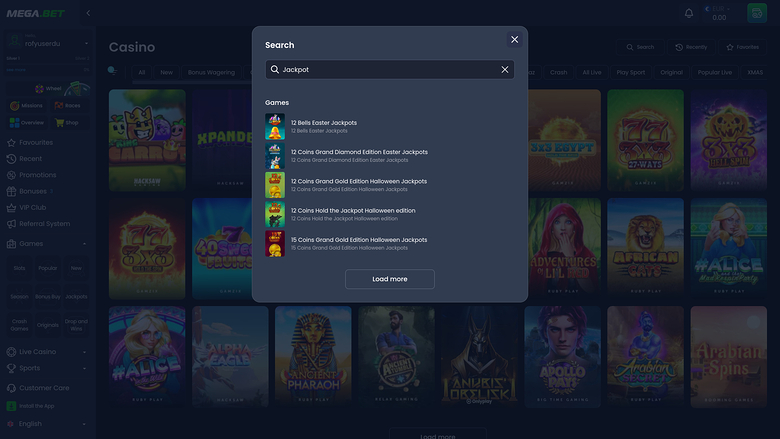This screenshot has width=780, height=439.
Task: Click the 15 Coins Grand Gold Halloween thumbnail
Action: pyautogui.click(x=275, y=243)
